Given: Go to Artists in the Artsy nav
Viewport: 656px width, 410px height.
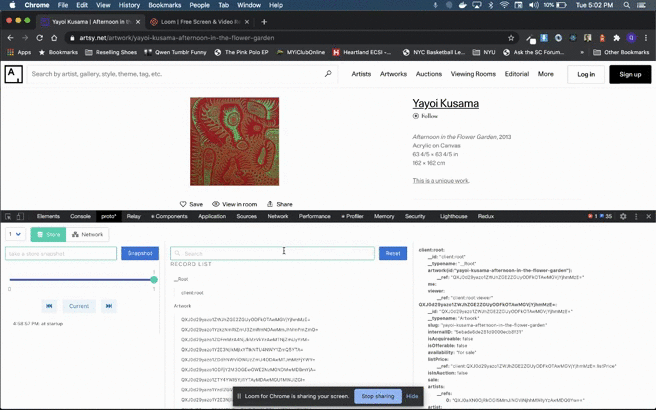Looking at the screenshot, I should pyautogui.click(x=361, y=74).
